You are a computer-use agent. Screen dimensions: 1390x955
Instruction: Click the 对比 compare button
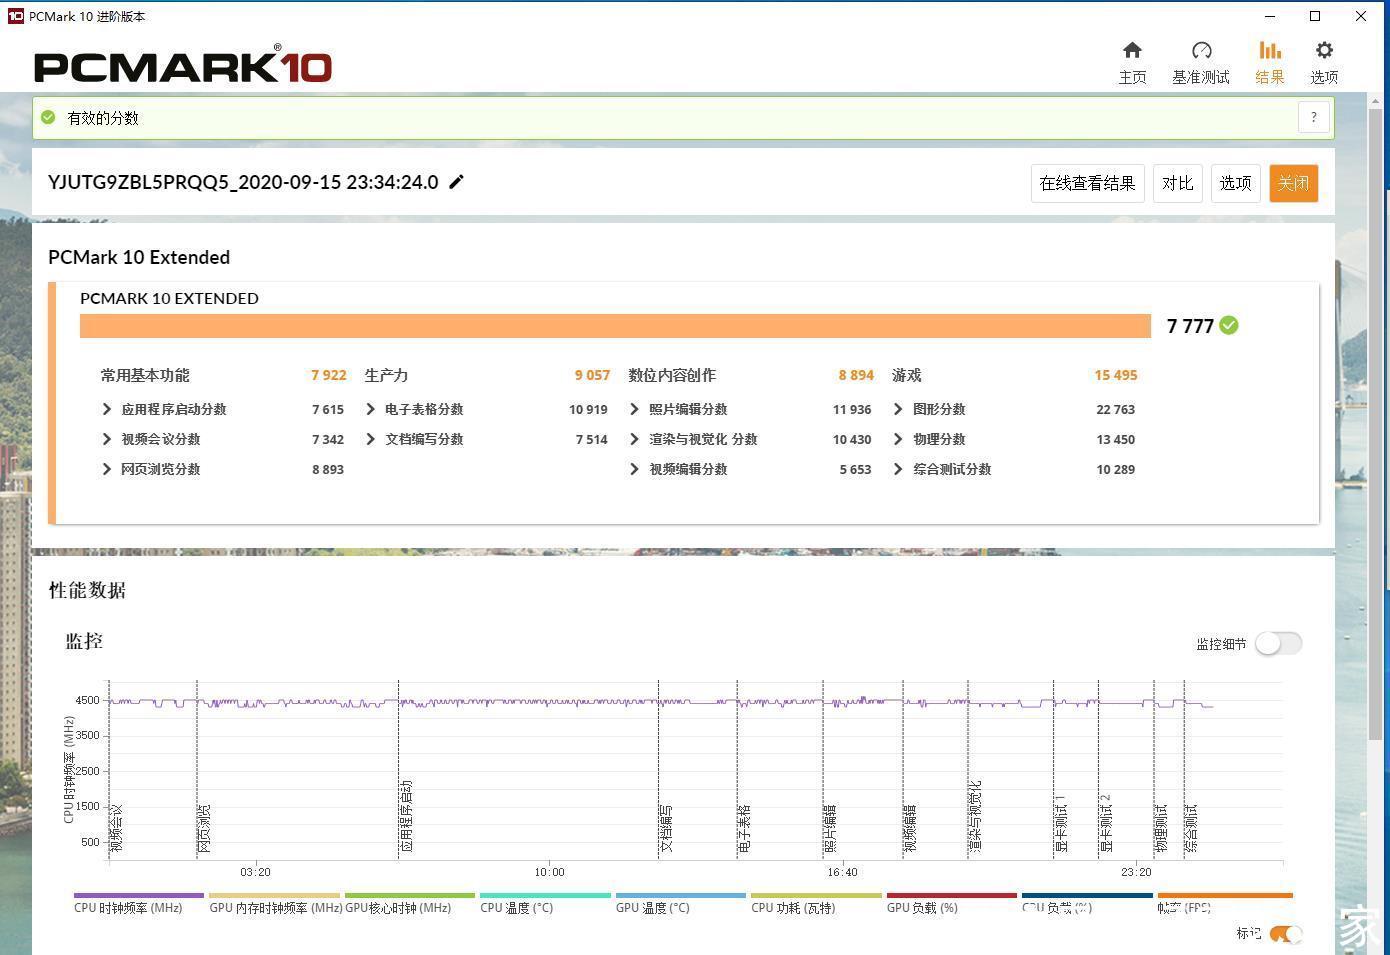point(1177,183)
